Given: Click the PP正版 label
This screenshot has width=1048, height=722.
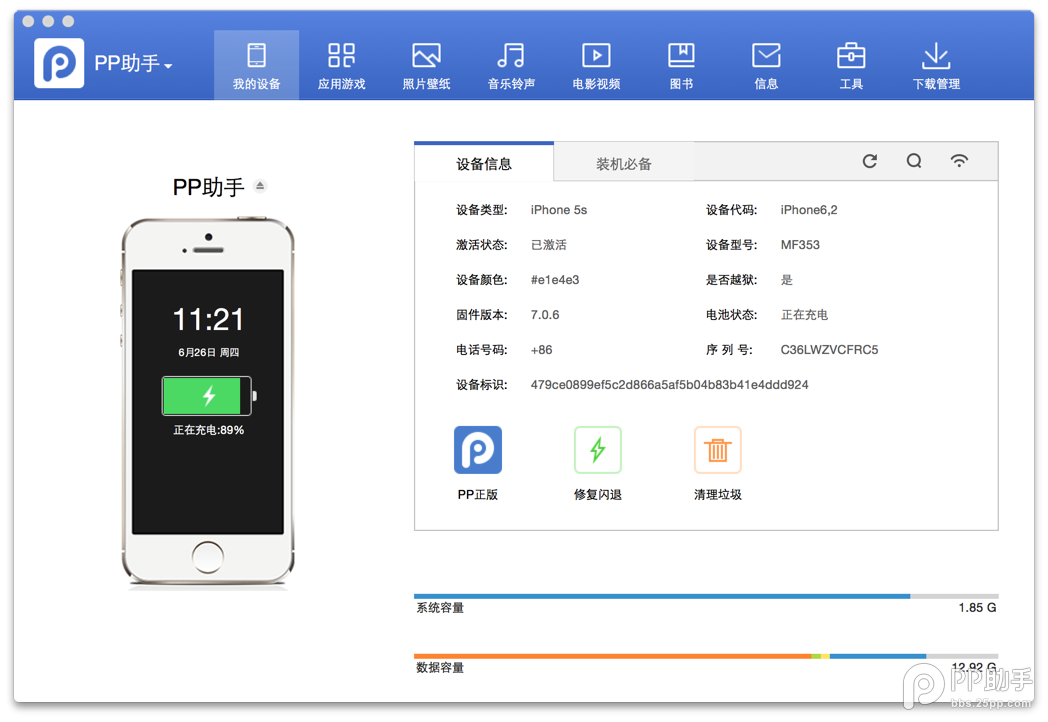Looking at the screenshot, I should [x=477, y=495].
